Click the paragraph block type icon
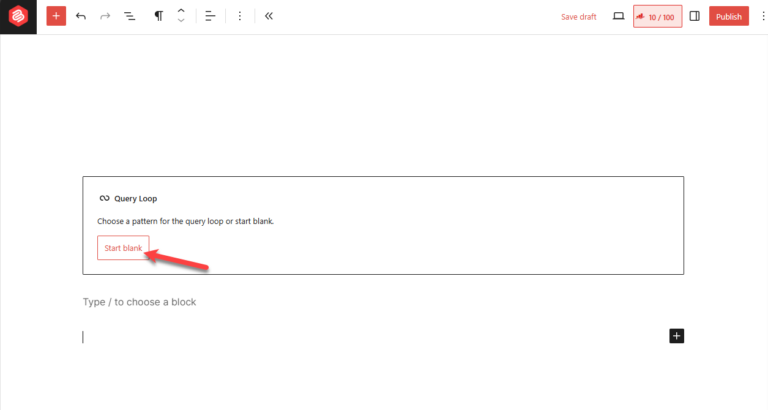Image resolution: width=768 pixels, height=410 pixels. (159, 17)
